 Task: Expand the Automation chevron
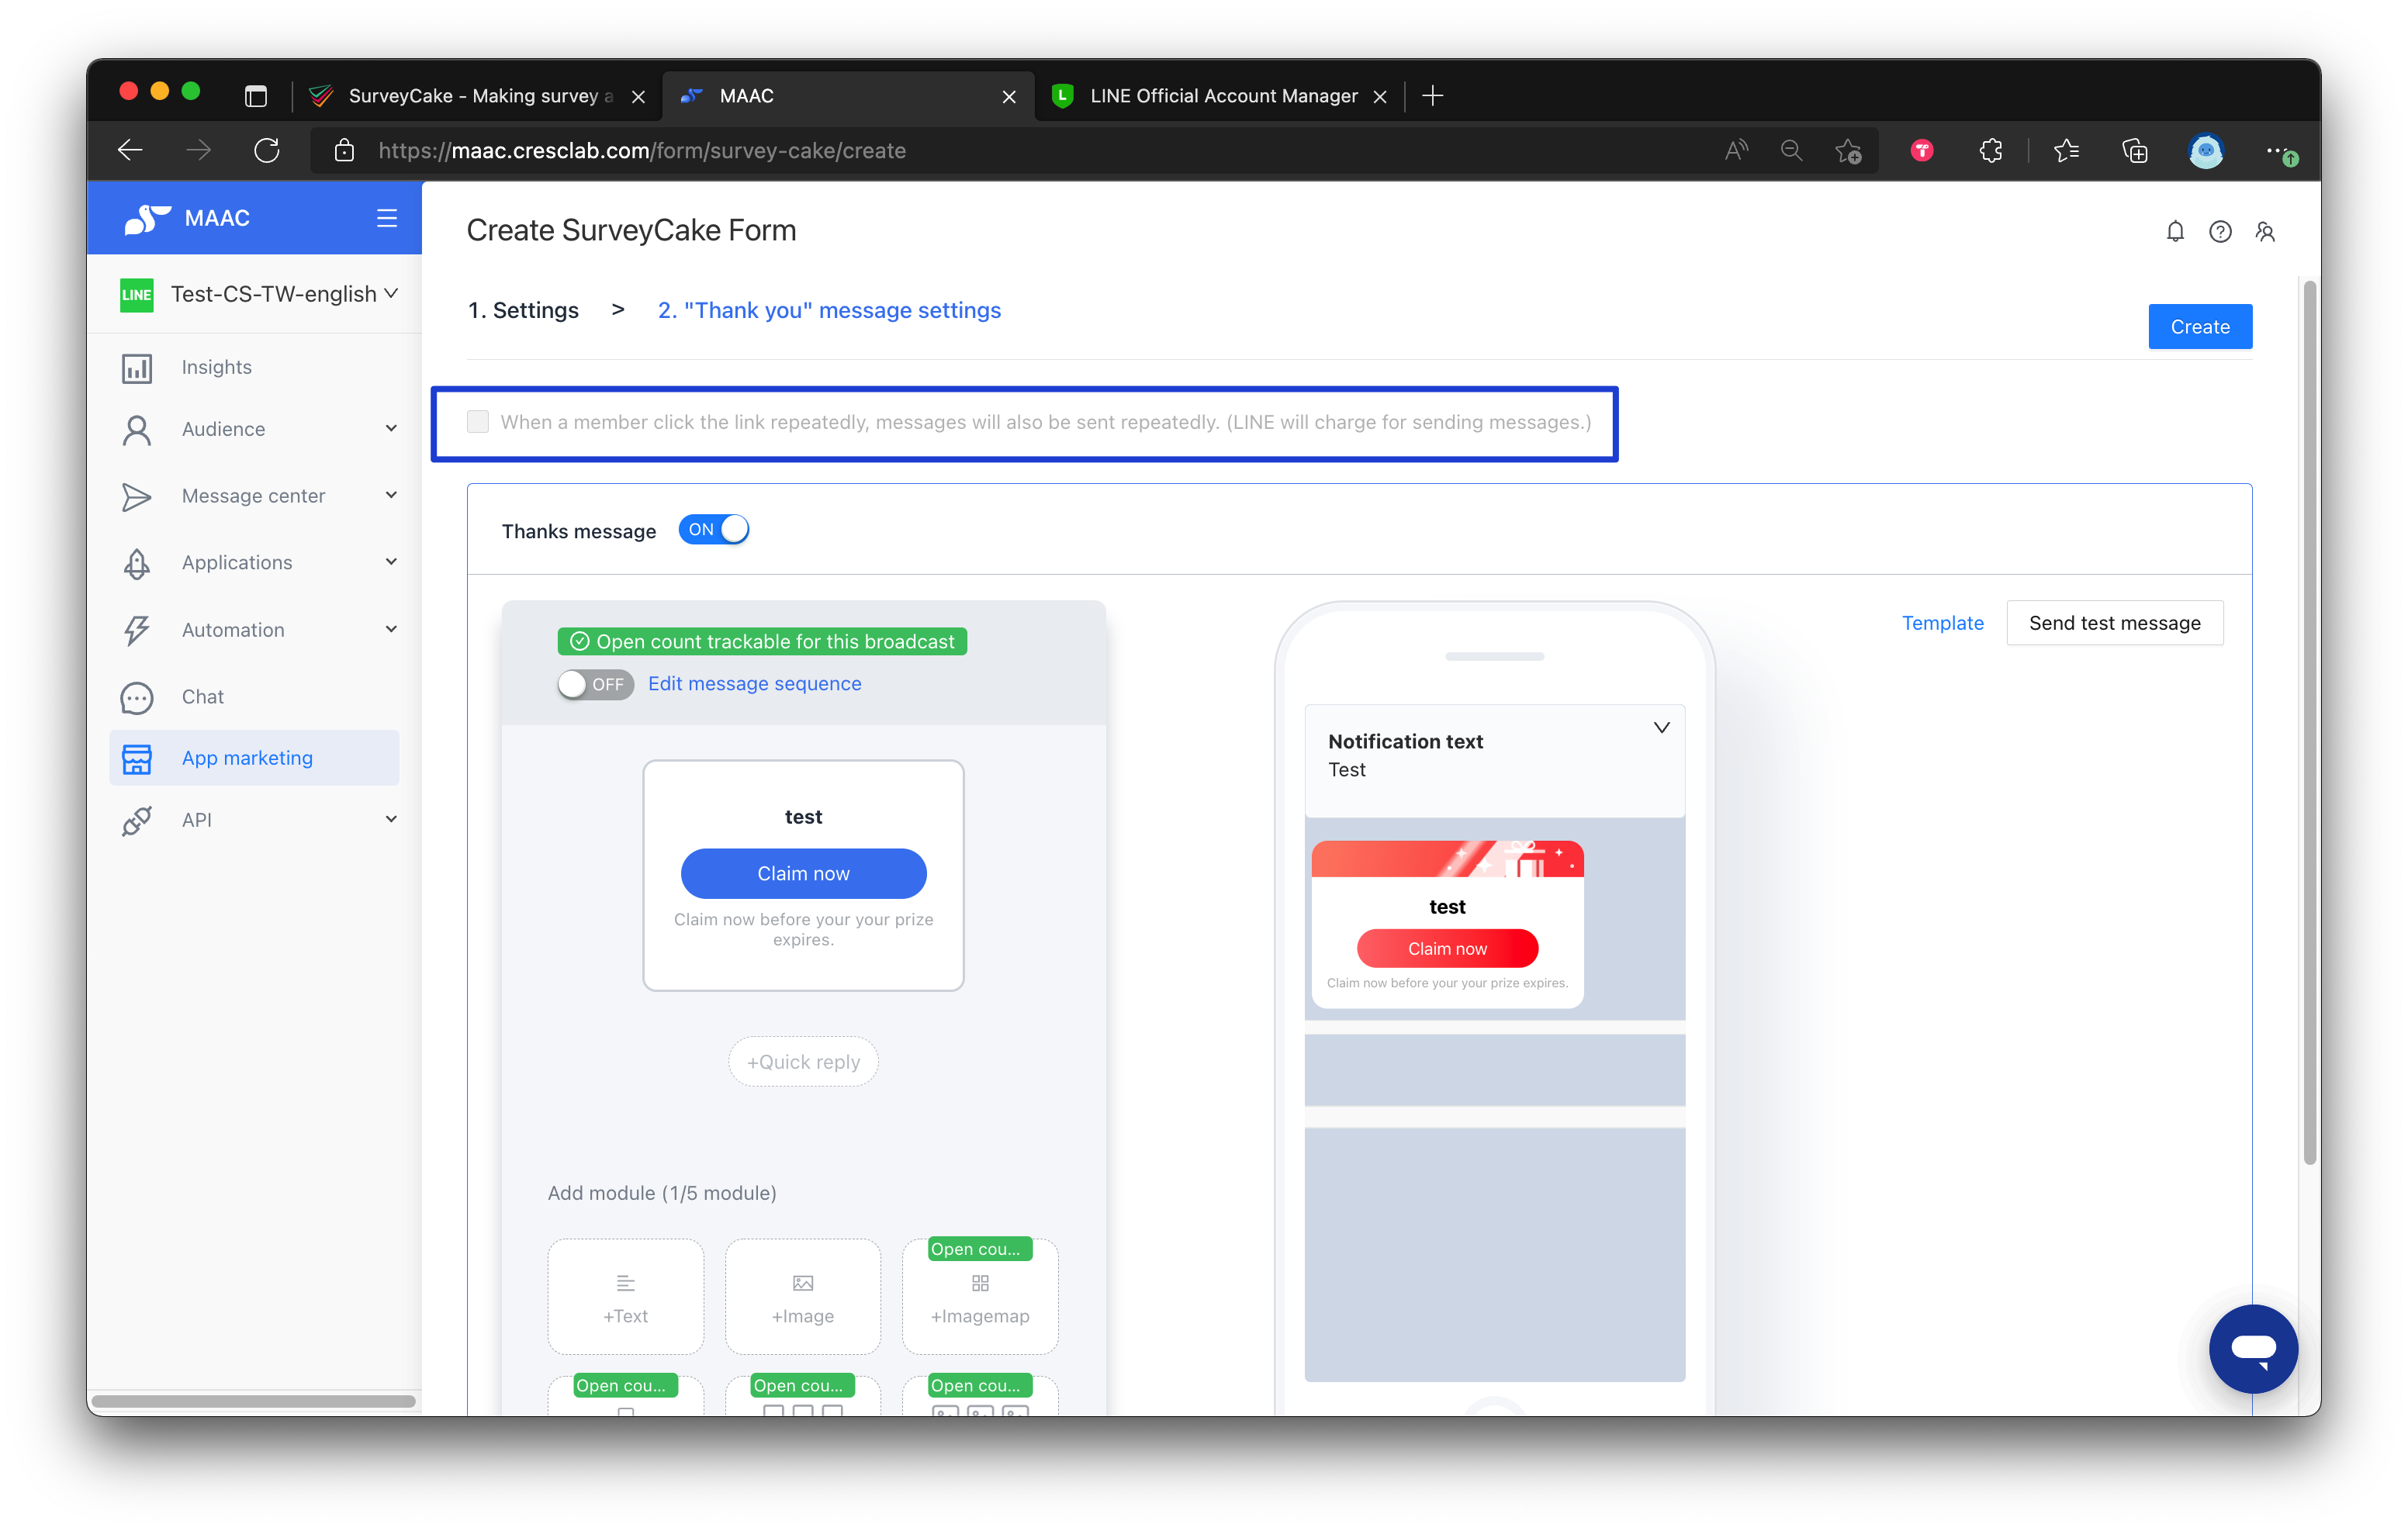point(391,630)
